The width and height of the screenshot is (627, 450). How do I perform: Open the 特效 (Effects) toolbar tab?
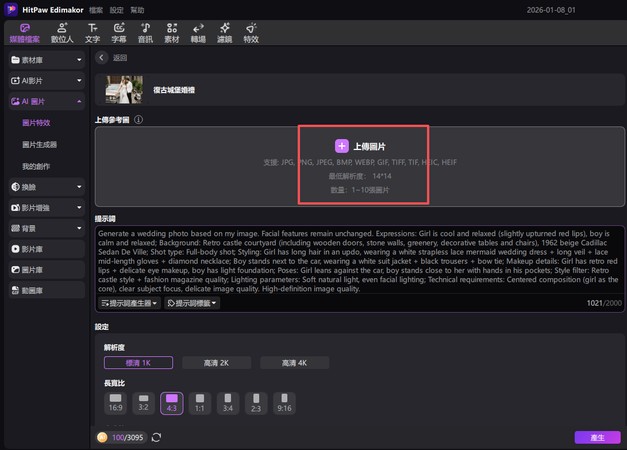pyautogui.click(x=251, y=33)
